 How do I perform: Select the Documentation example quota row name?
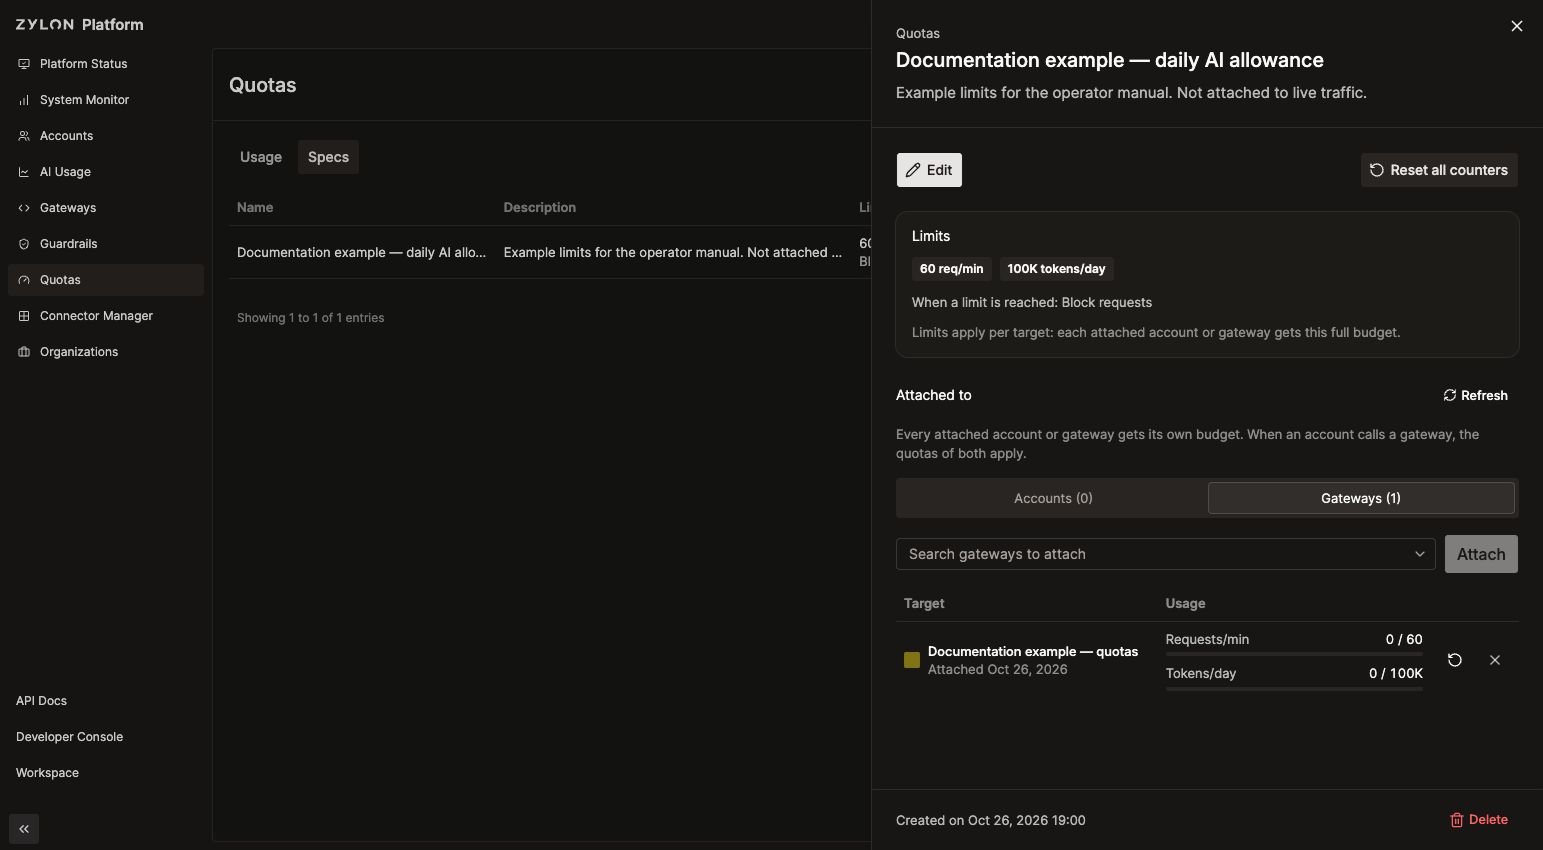pos(361,252)
